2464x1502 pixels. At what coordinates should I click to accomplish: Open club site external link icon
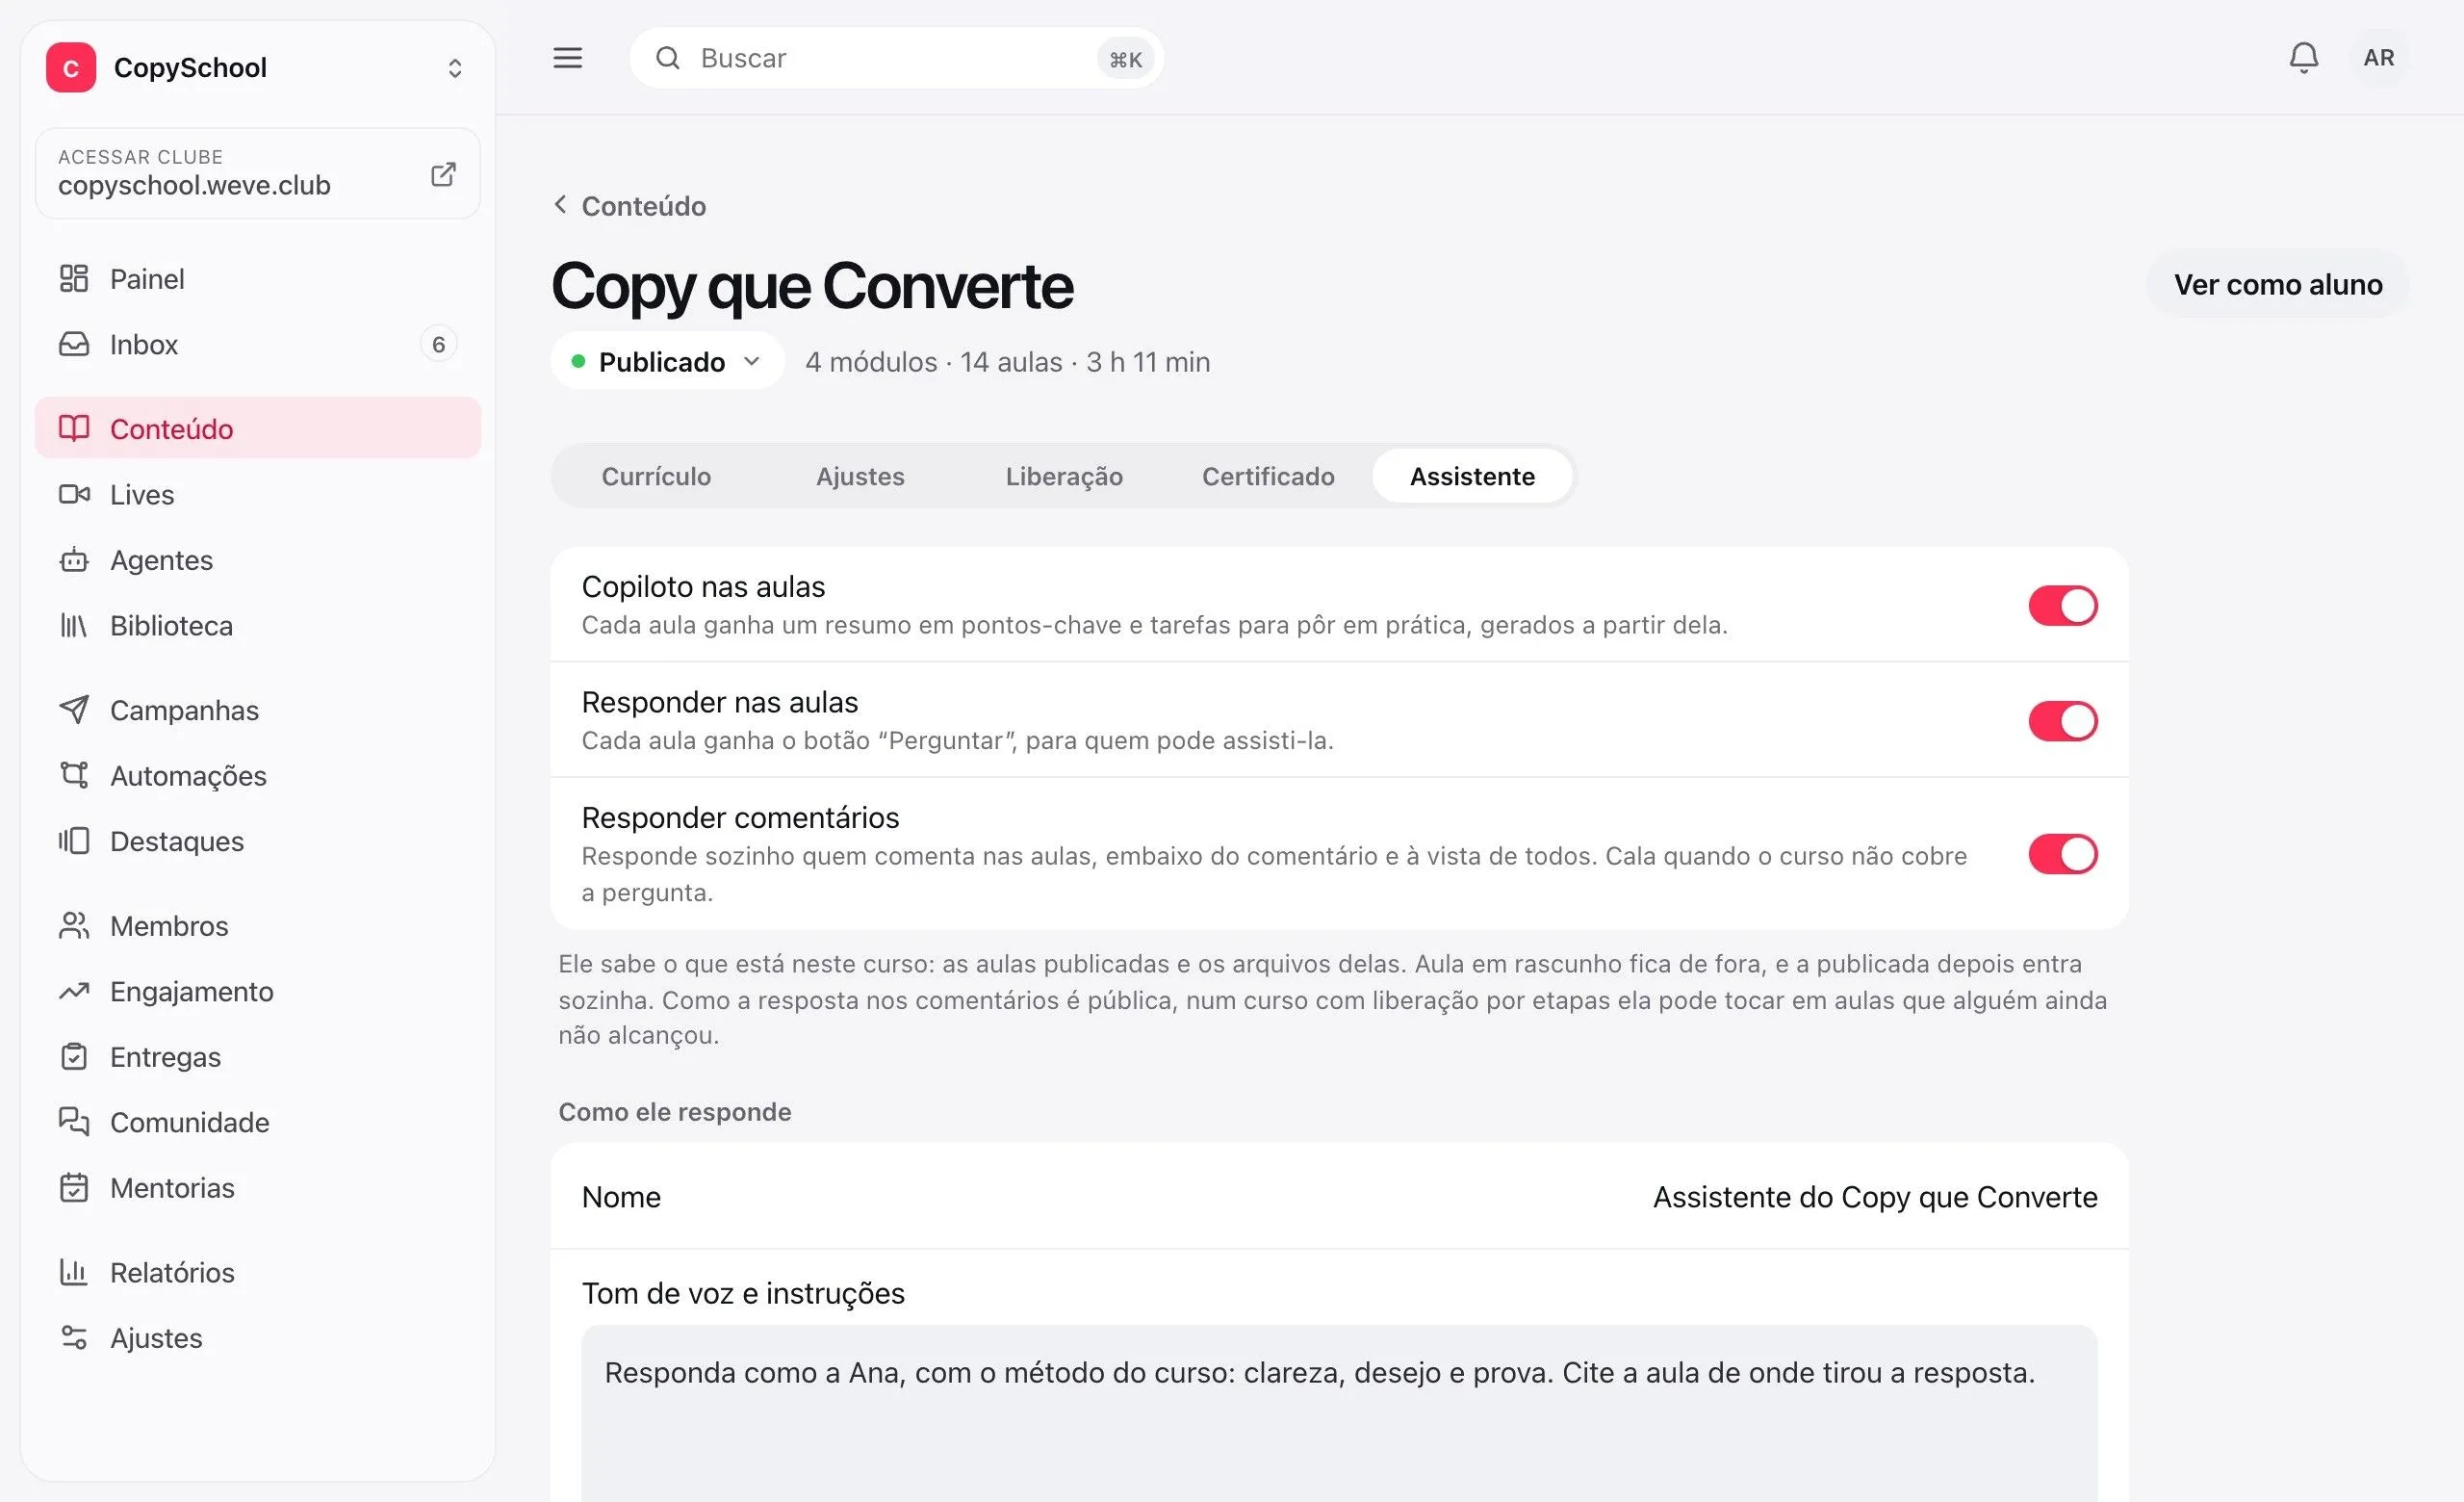pyautogui.click(x=443, y=174)
